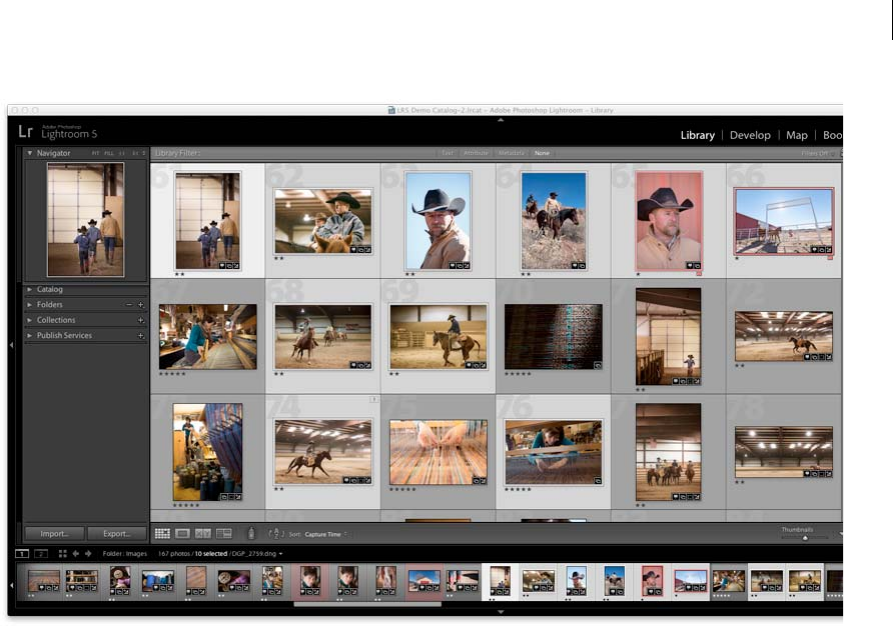Viewport: 893px width, 626px height.
Task: Click the Import button
Action: click(x=55, y=534)
